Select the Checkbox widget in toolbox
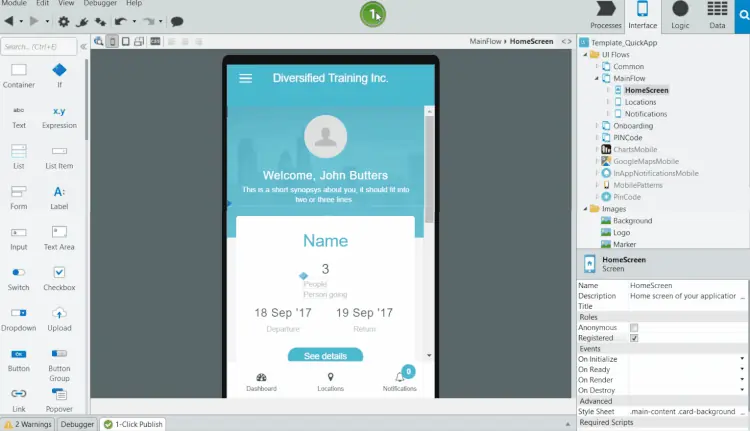The height and width of the screenshot is (431, 750). (59, 278)
